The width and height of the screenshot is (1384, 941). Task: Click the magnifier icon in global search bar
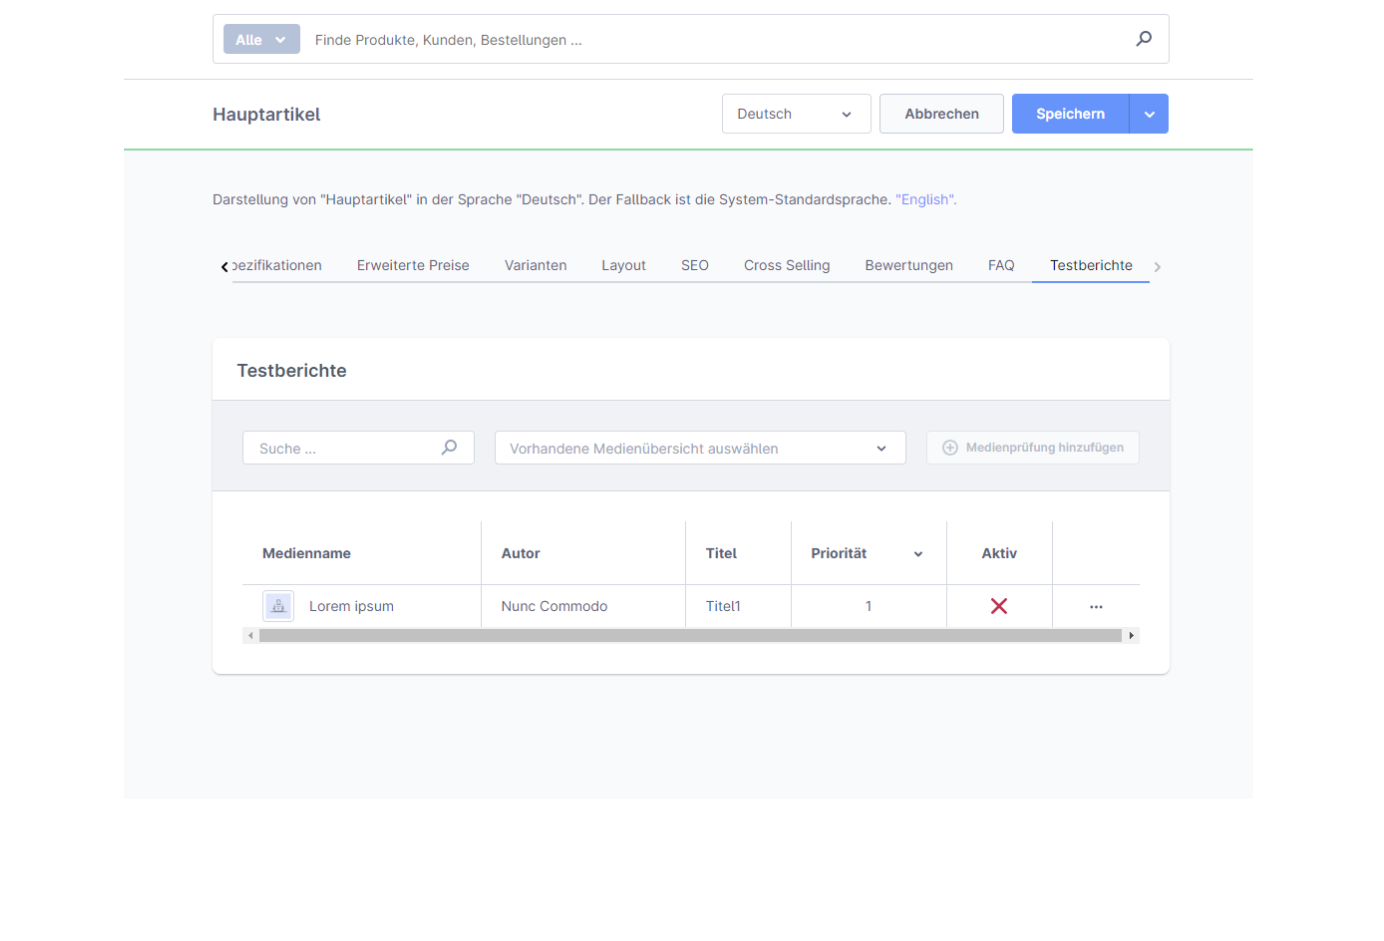(x=1144, y=39)
